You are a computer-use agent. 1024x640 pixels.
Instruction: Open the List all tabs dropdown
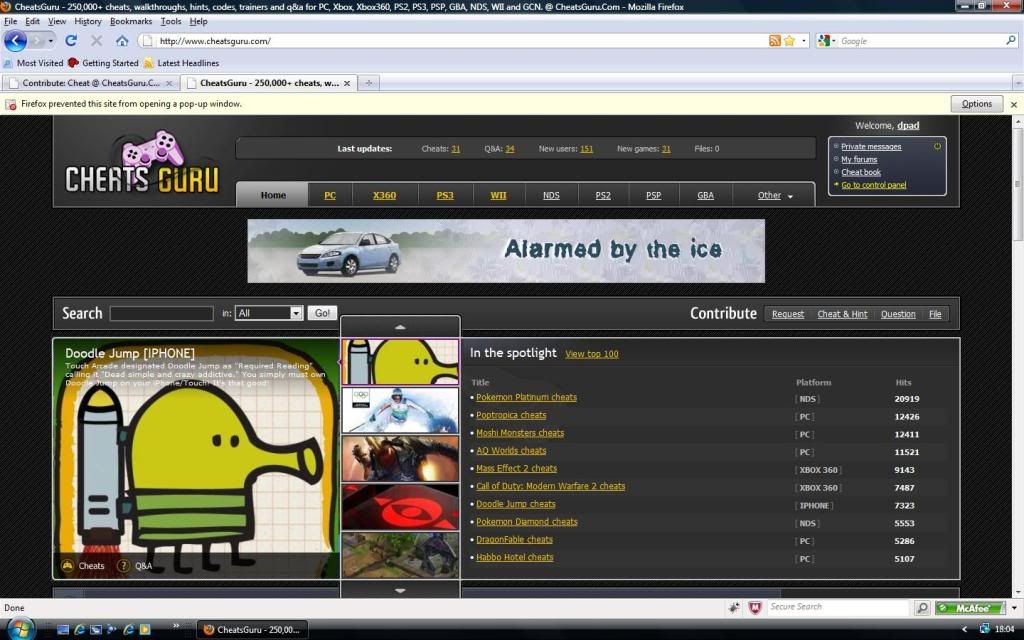coord(1017,83)
